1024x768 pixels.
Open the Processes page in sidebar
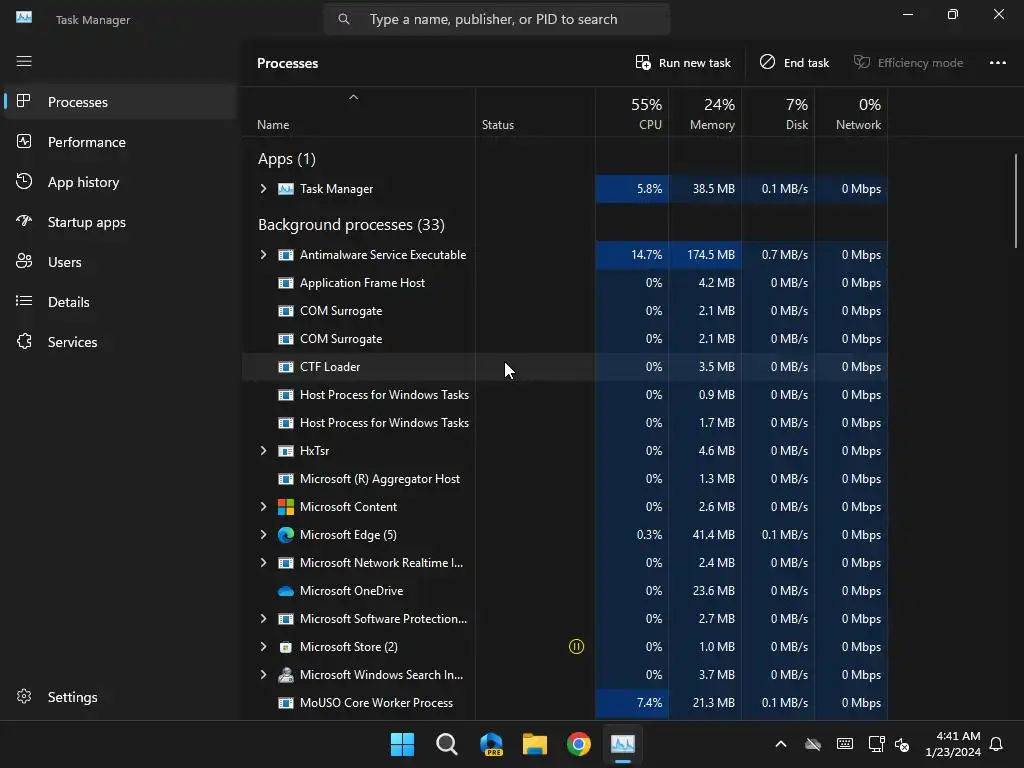(x=121, y=102)
